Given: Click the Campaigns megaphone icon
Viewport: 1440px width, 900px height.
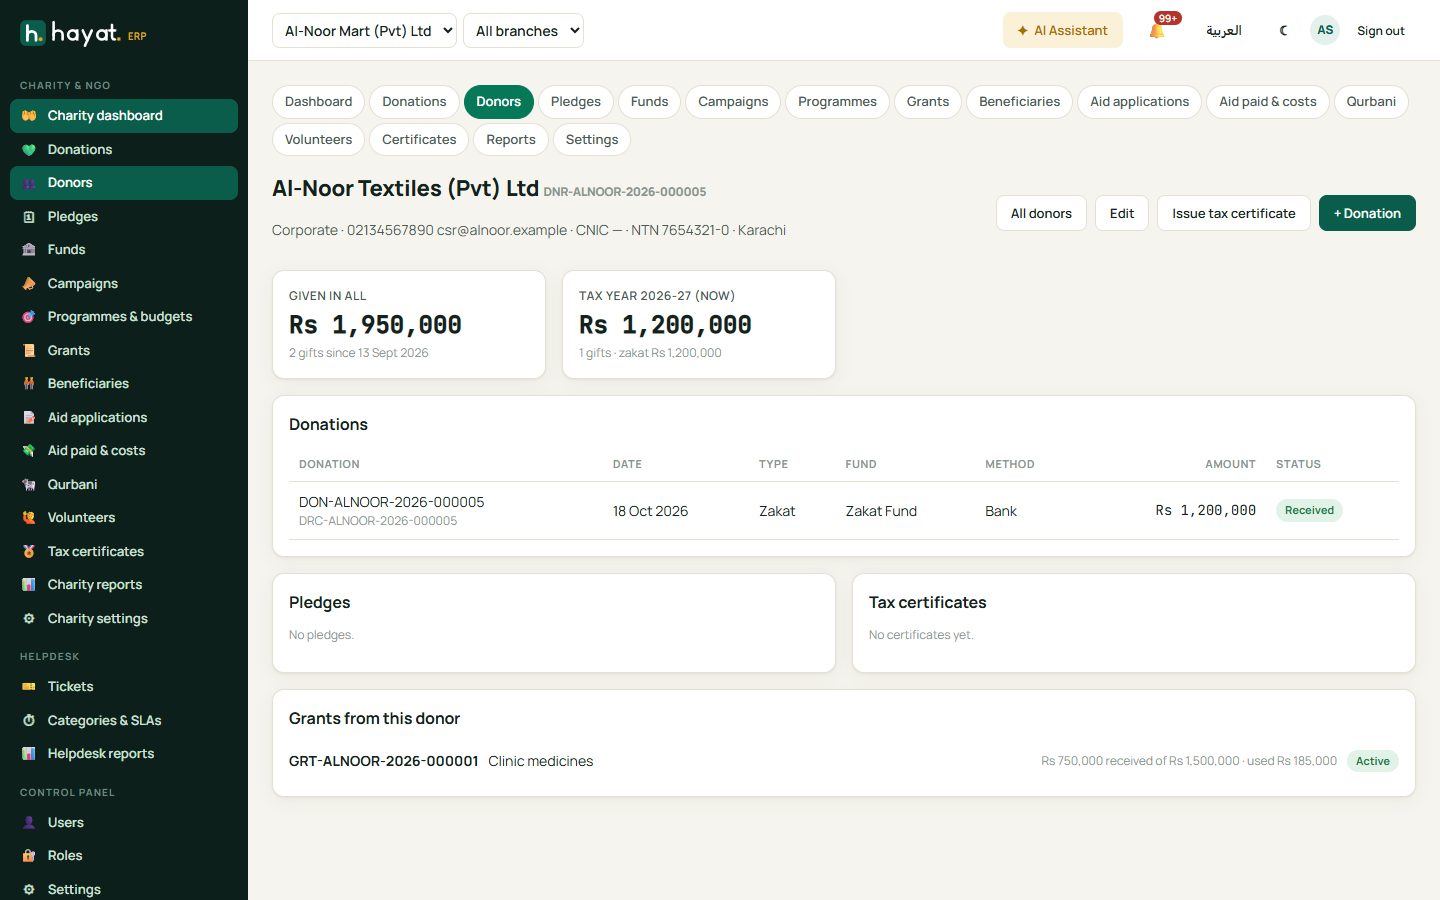Looking at the screenshot, I should [x=29, y=284].
